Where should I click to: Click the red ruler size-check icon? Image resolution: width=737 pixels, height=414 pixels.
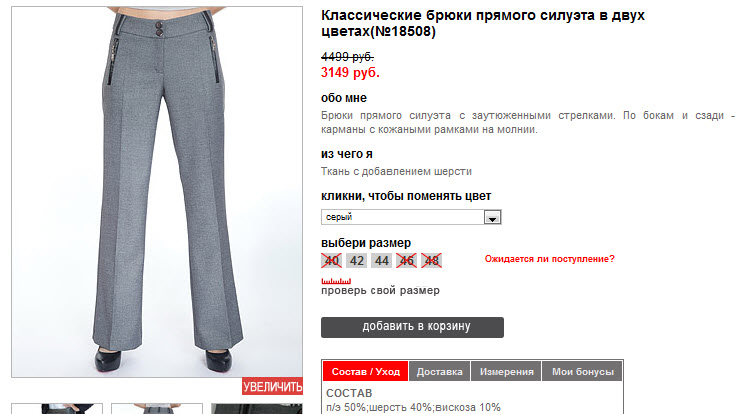click(336, 281)
